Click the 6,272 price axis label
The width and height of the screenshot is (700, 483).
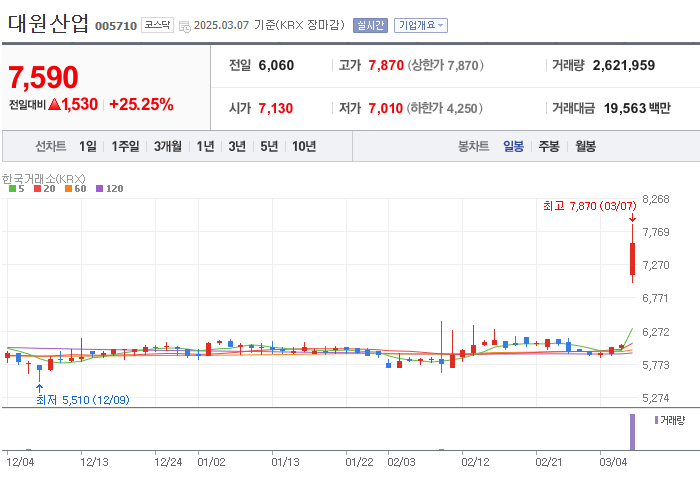(x=656, y=332)
